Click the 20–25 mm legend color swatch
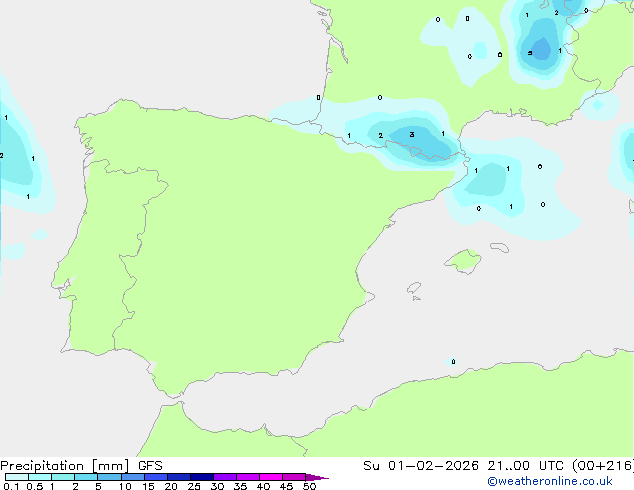The image size is (634, 490). click(178, 477)
